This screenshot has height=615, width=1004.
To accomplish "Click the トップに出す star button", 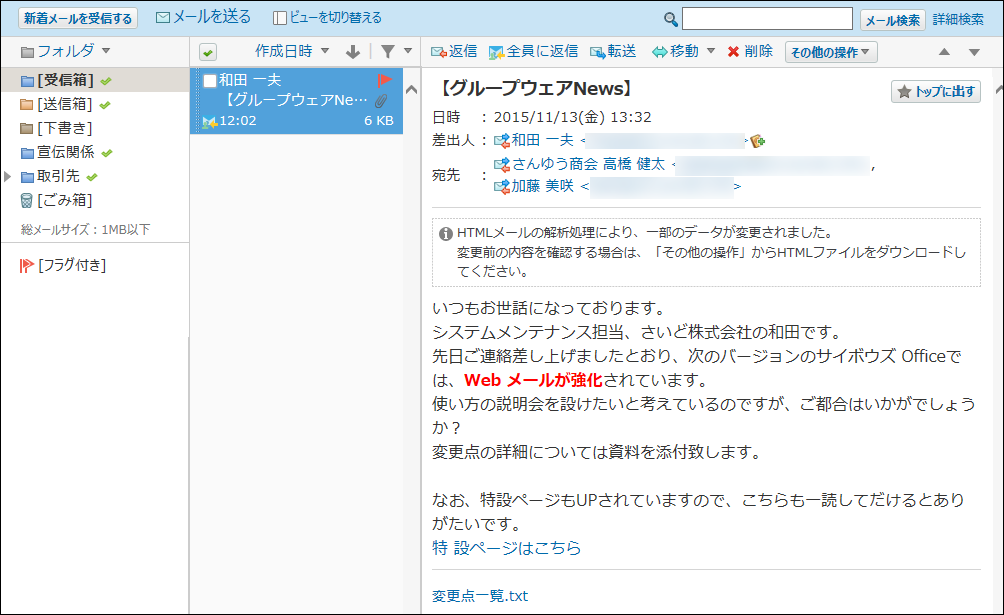I will [935, 92].
